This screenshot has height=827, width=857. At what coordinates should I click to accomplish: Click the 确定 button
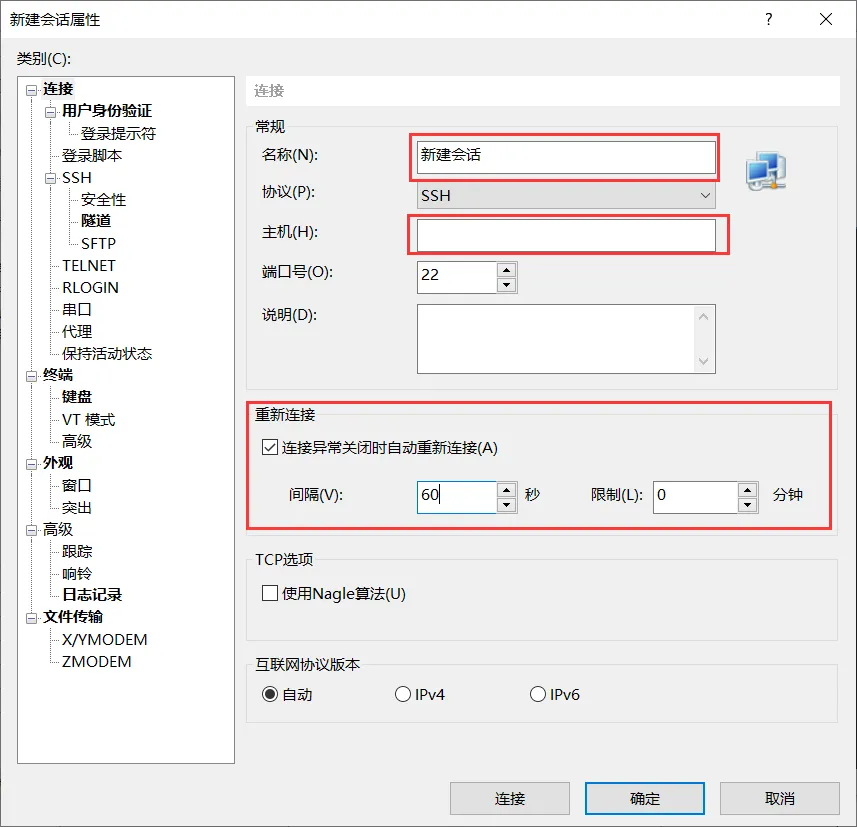click(x=644, y=798)
